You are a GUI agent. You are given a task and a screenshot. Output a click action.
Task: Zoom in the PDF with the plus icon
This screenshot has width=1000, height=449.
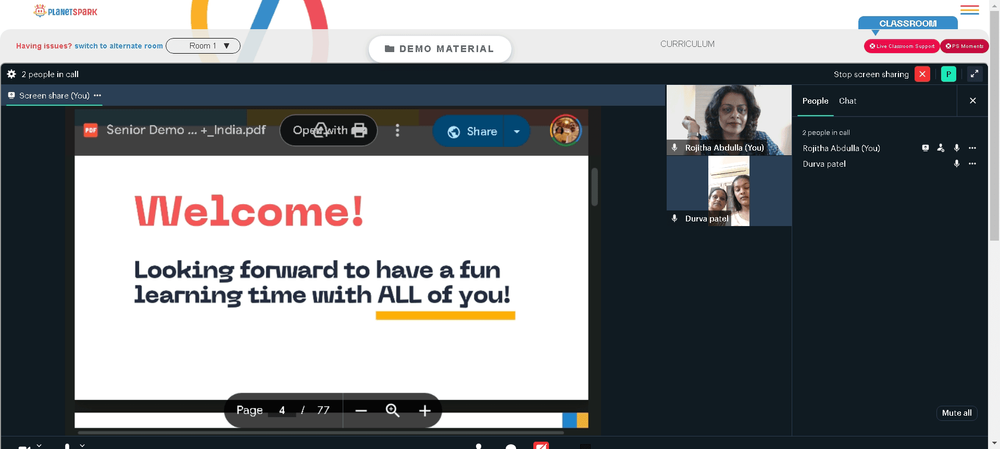pyautogui.click(x=425, y=411)
